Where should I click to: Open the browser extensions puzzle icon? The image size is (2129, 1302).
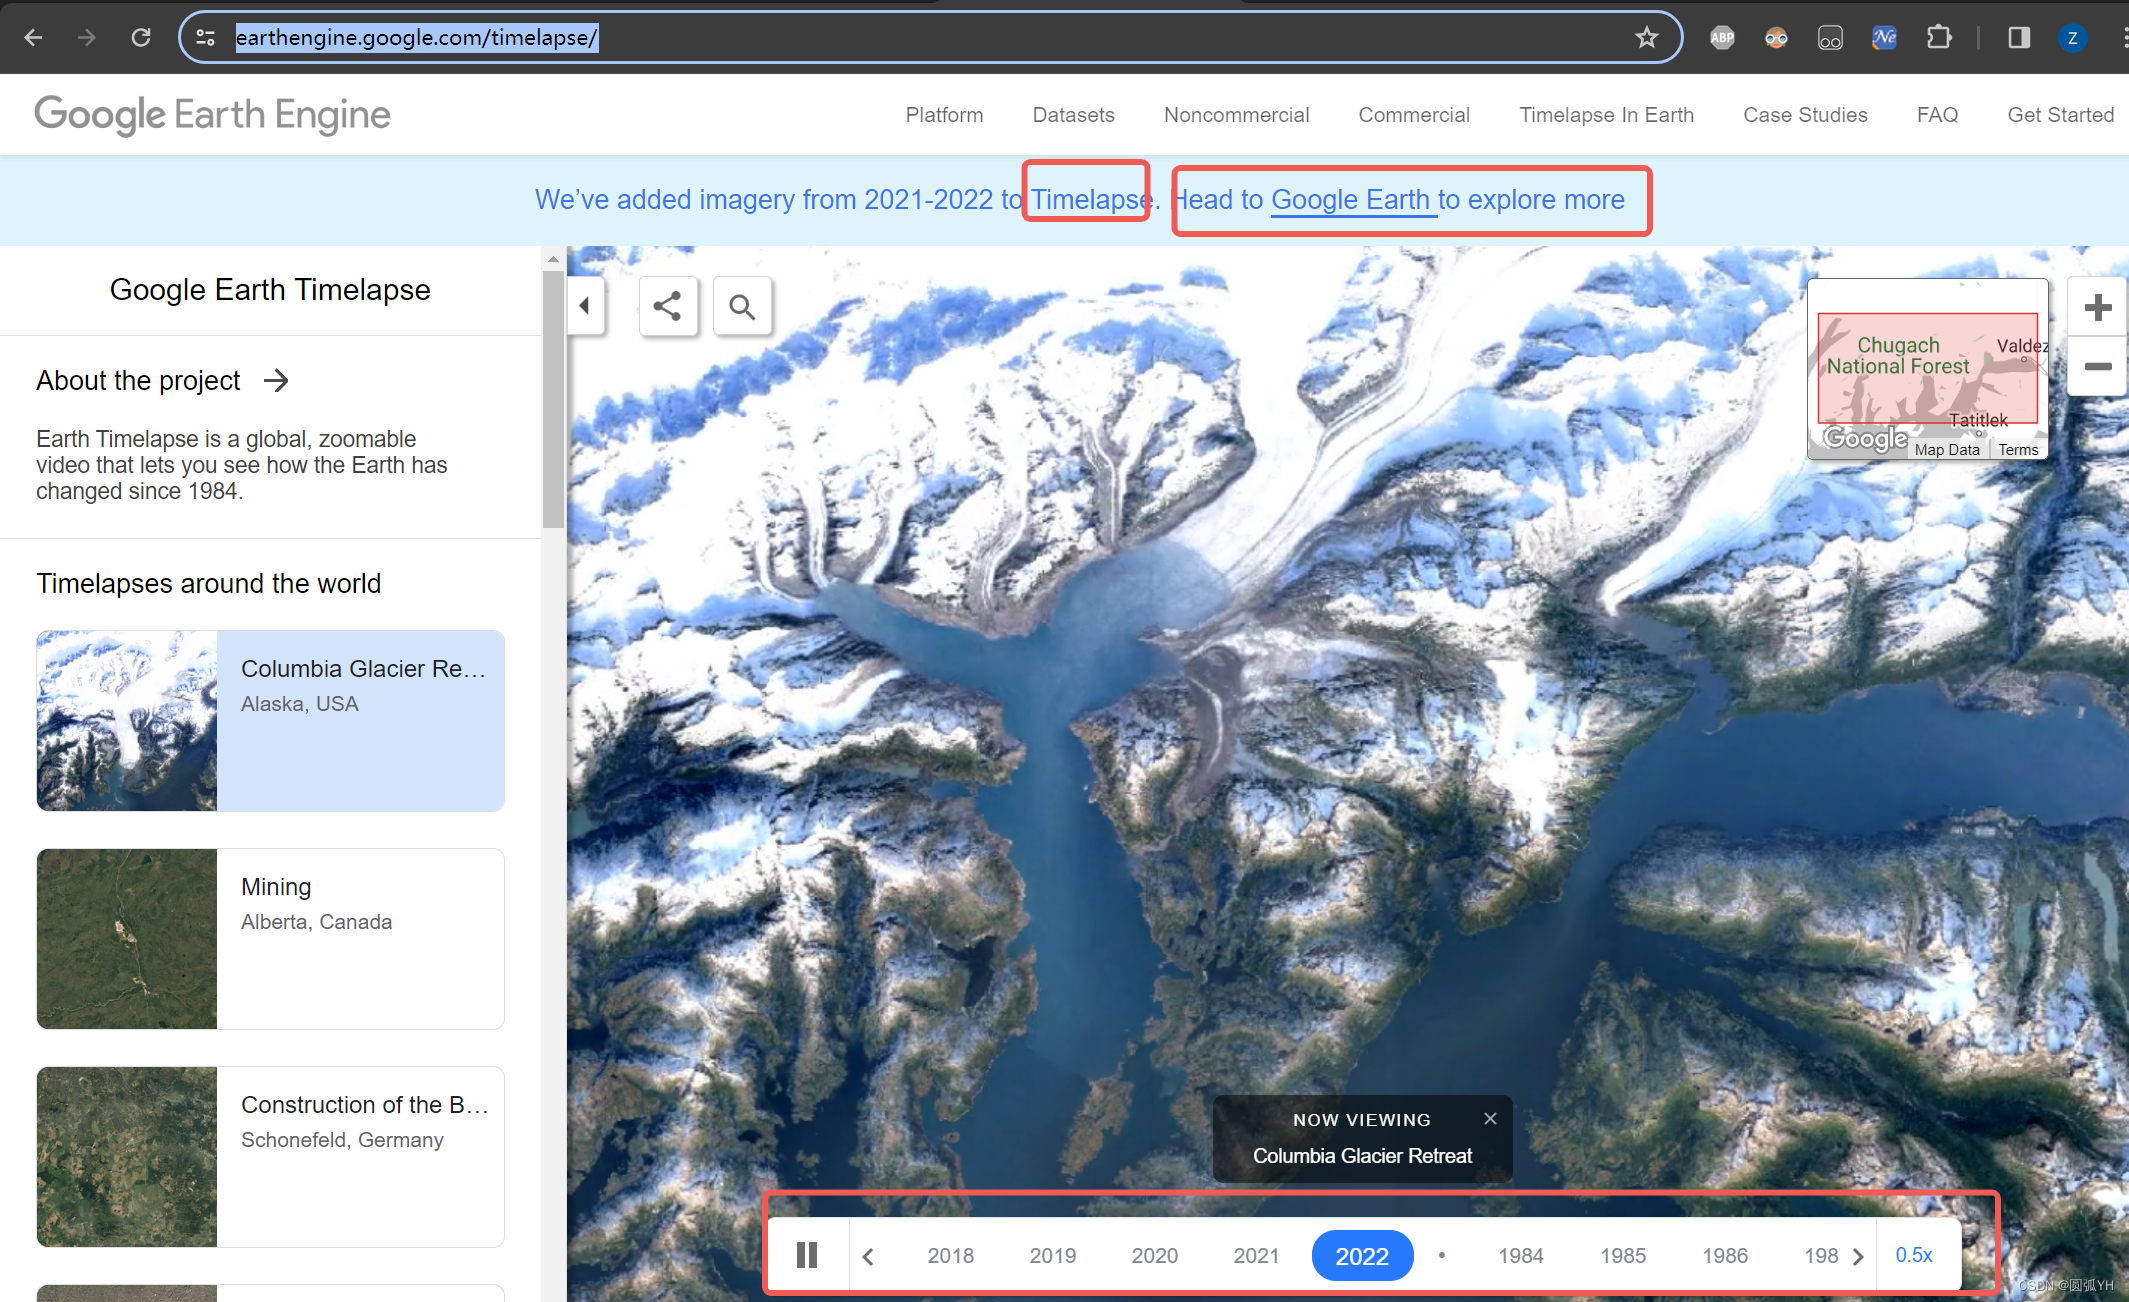1938,38
